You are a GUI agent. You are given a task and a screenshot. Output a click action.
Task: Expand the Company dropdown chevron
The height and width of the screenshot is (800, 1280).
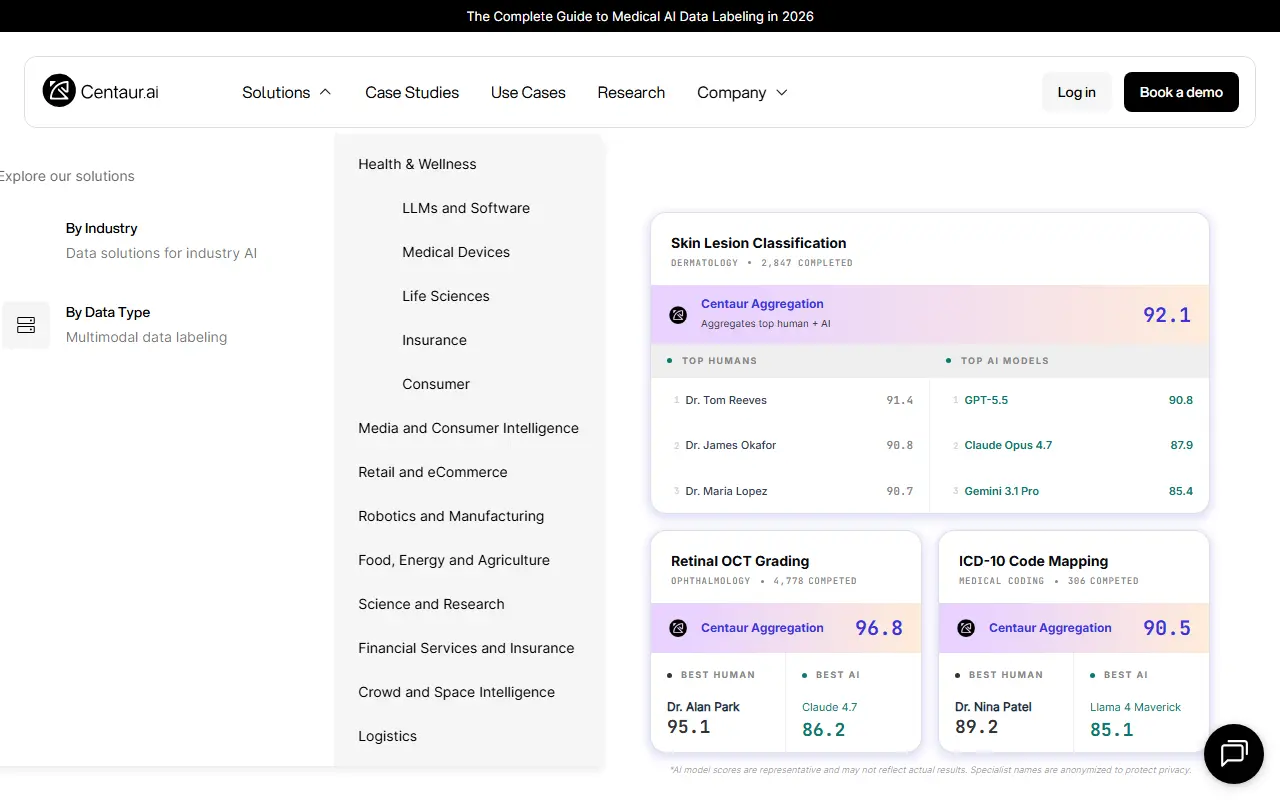pyautogui.click(x=782, y=92)
